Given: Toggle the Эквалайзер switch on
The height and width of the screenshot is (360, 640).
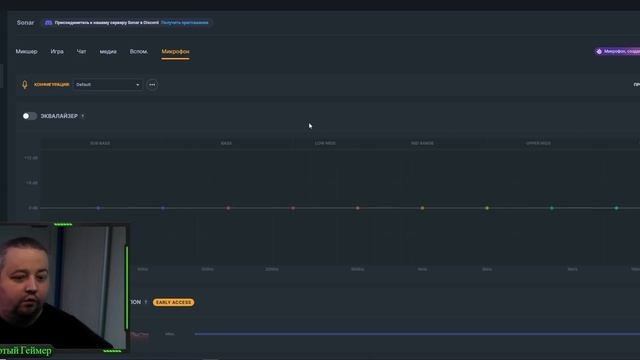Looking at the screenshot, I should pyautogui.click(x=29, y=116).
